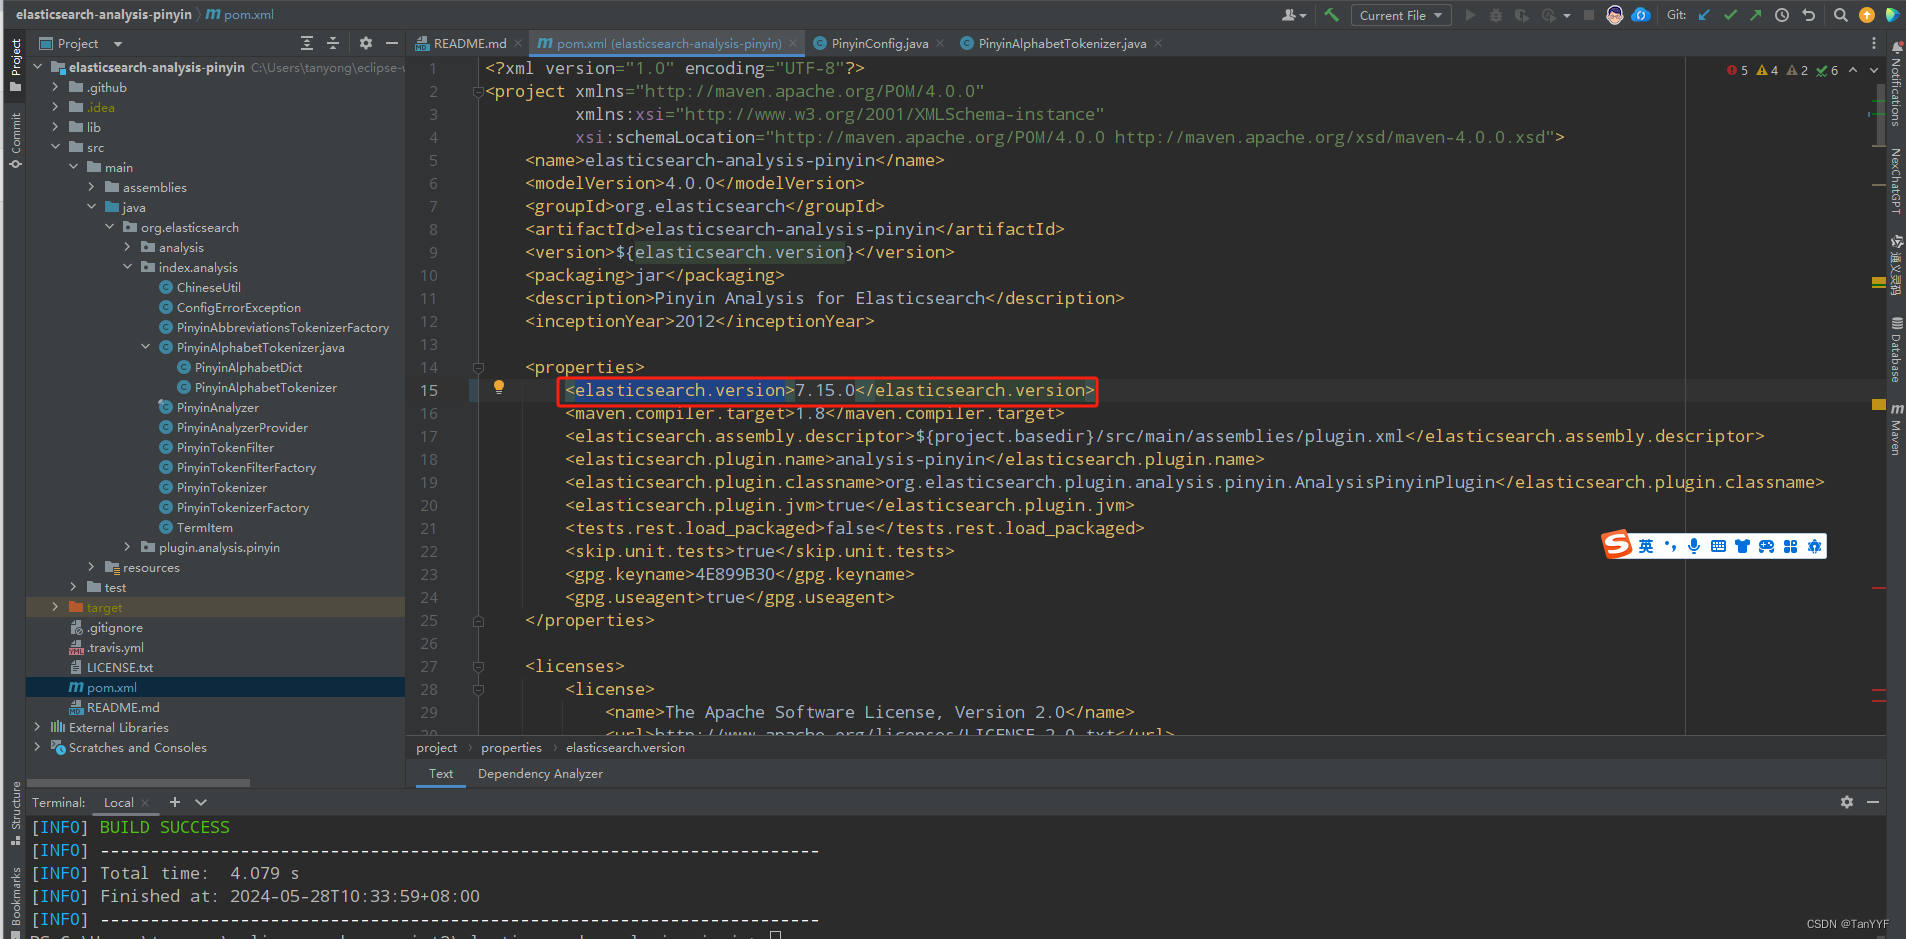1906x939 pixels.
Task: Hide the Project panel with minus icon
Action: click(x=392, y=43)
